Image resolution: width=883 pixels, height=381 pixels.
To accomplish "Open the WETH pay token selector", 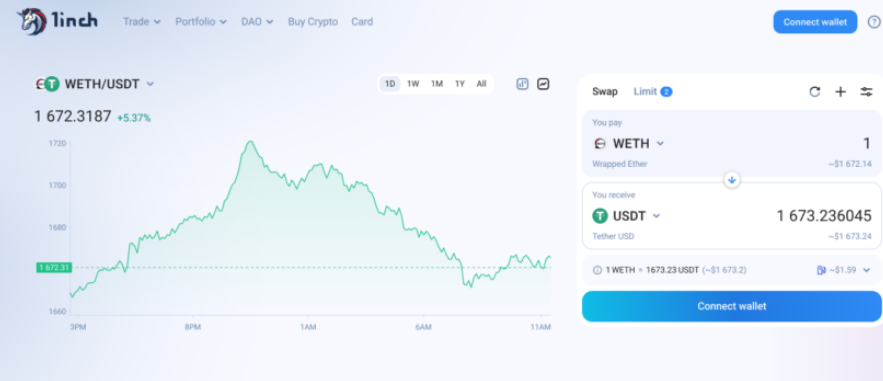I will [x=629, y=144].
